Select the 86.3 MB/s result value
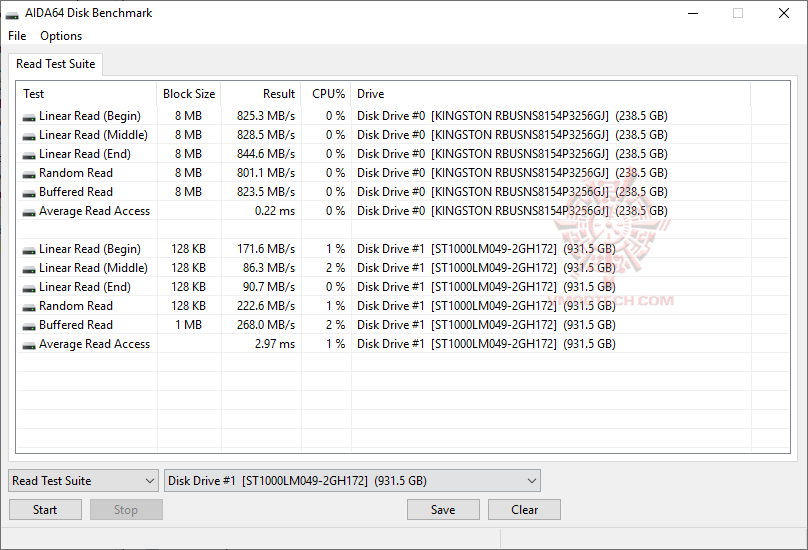The width and height of the screenshot is (808, 550). [269, 268]
